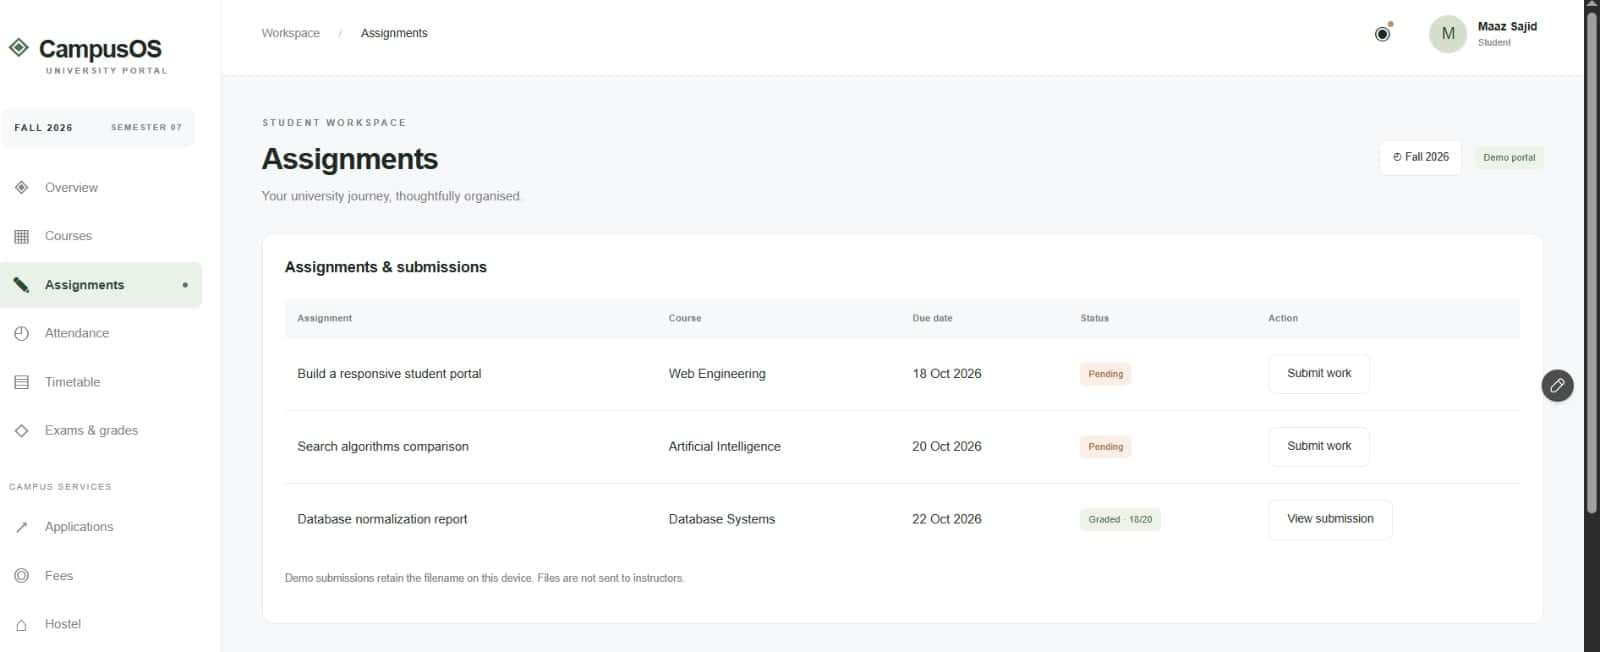This screenshot has width=1600, height=652.
Task: Open notifications via the top bar icon
Action: [x=1383, y=33]
